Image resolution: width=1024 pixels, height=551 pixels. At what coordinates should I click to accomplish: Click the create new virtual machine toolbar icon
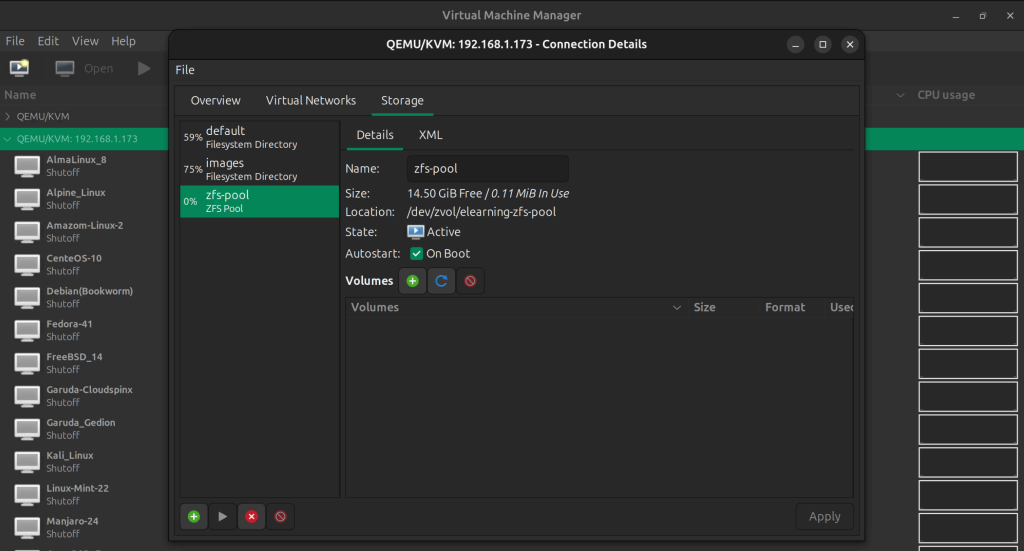pyautogui.click(x=19, y=68)
